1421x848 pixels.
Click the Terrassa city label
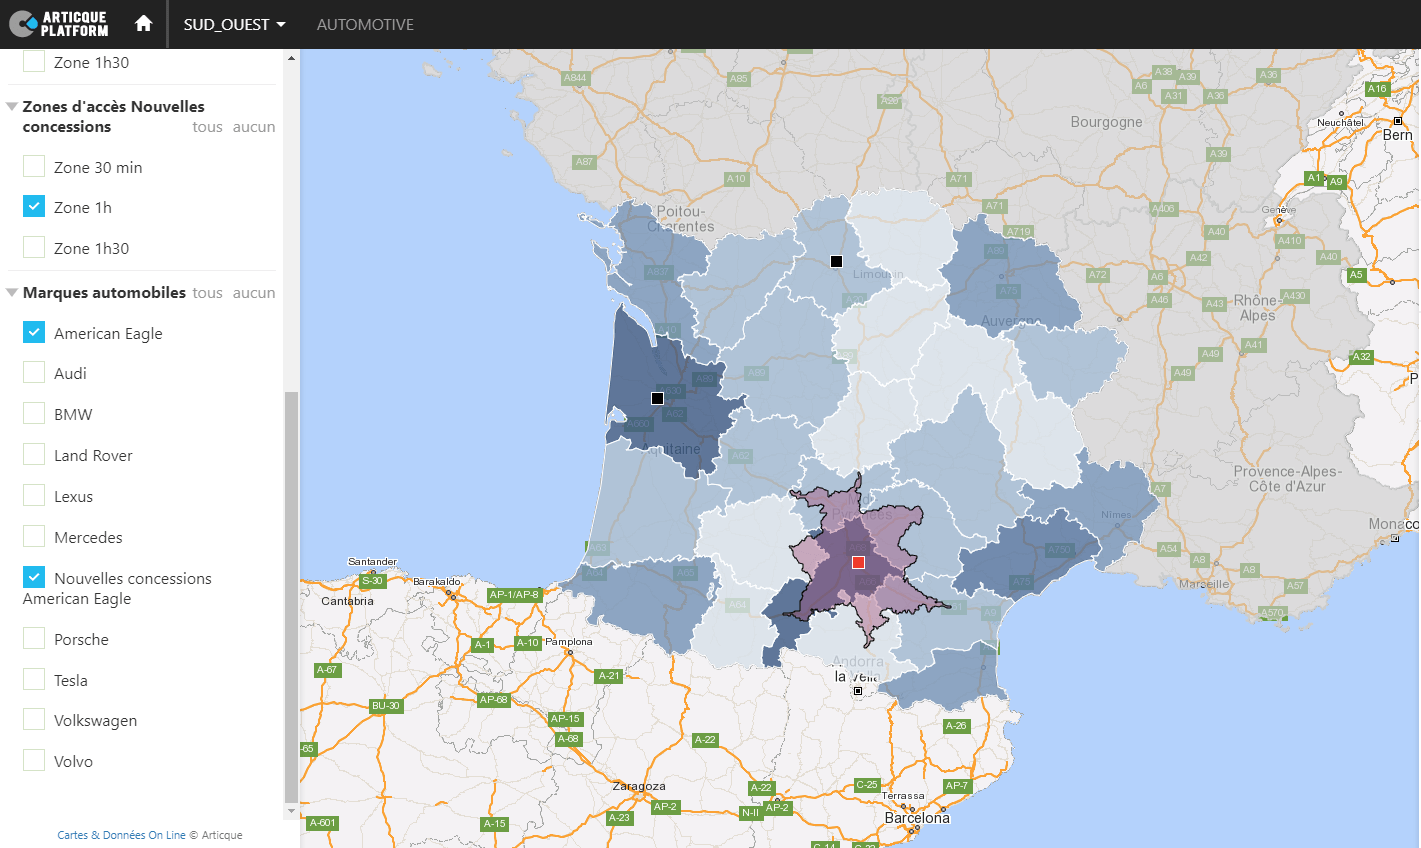click(x=903, y=796)
